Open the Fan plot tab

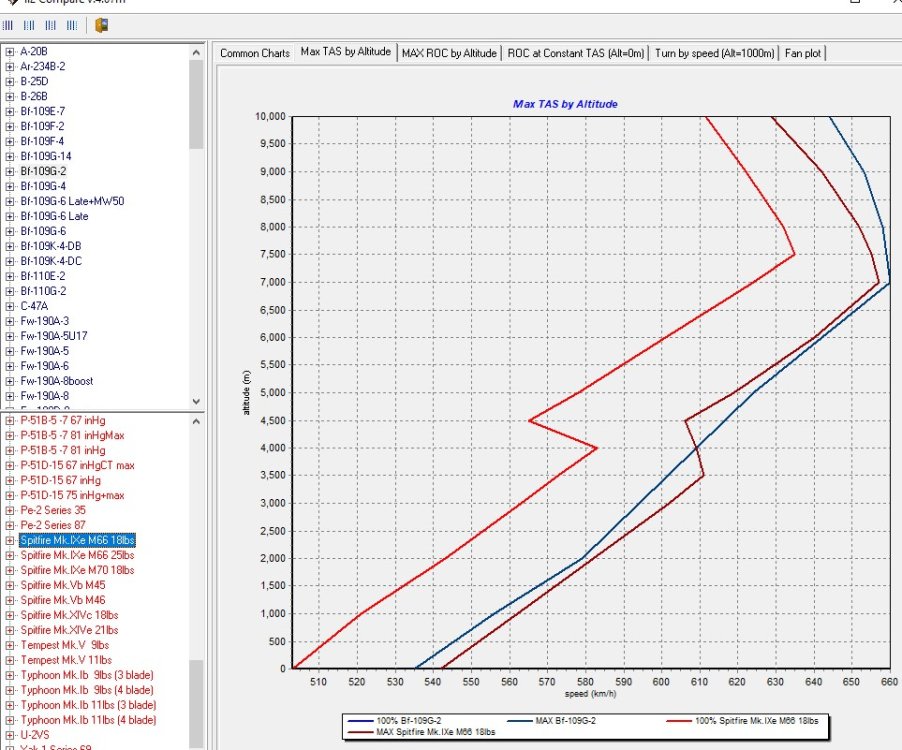coord(805,53)
